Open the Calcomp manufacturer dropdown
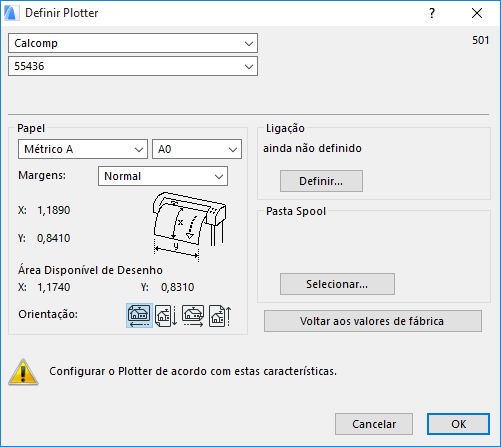Viewport: 501px width, 447px height. tap(133, 43)
